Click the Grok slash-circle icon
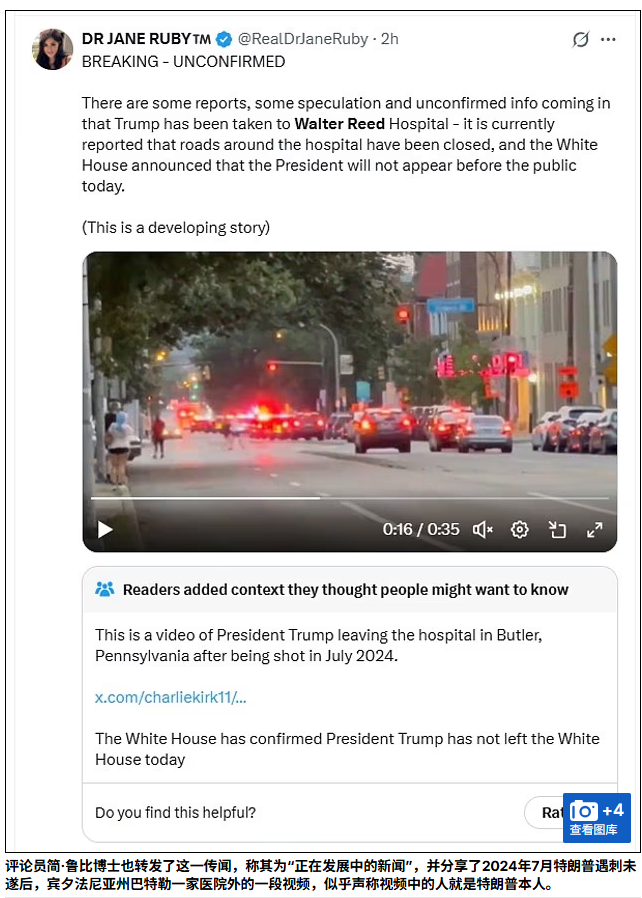This screenshot has height=898, width=642. [x=580, y=40]
